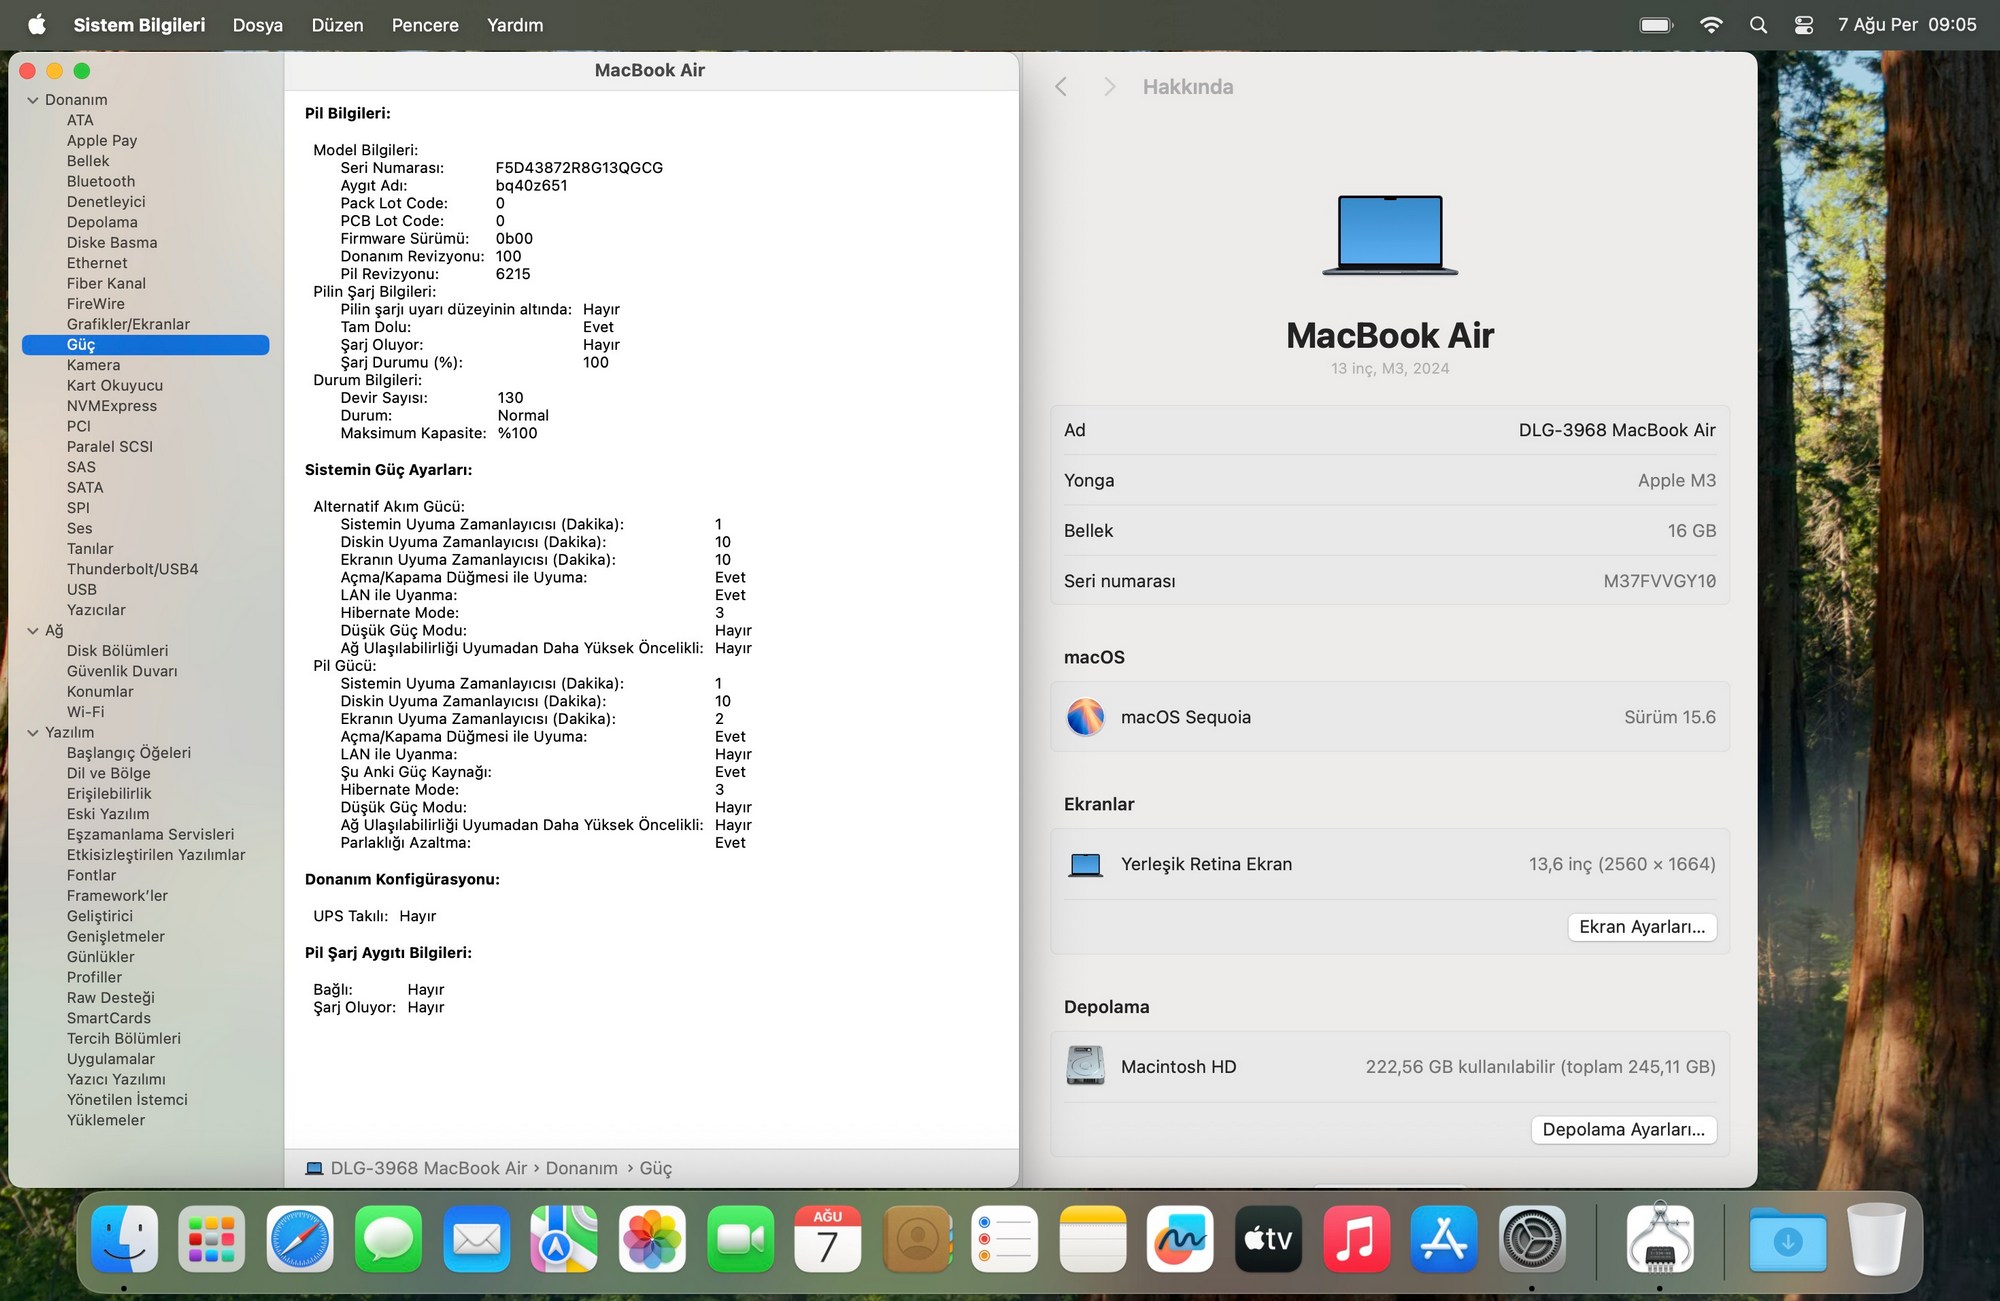Select NVMExpress in sidebar

pyautogui.click(x=112, y=406)
